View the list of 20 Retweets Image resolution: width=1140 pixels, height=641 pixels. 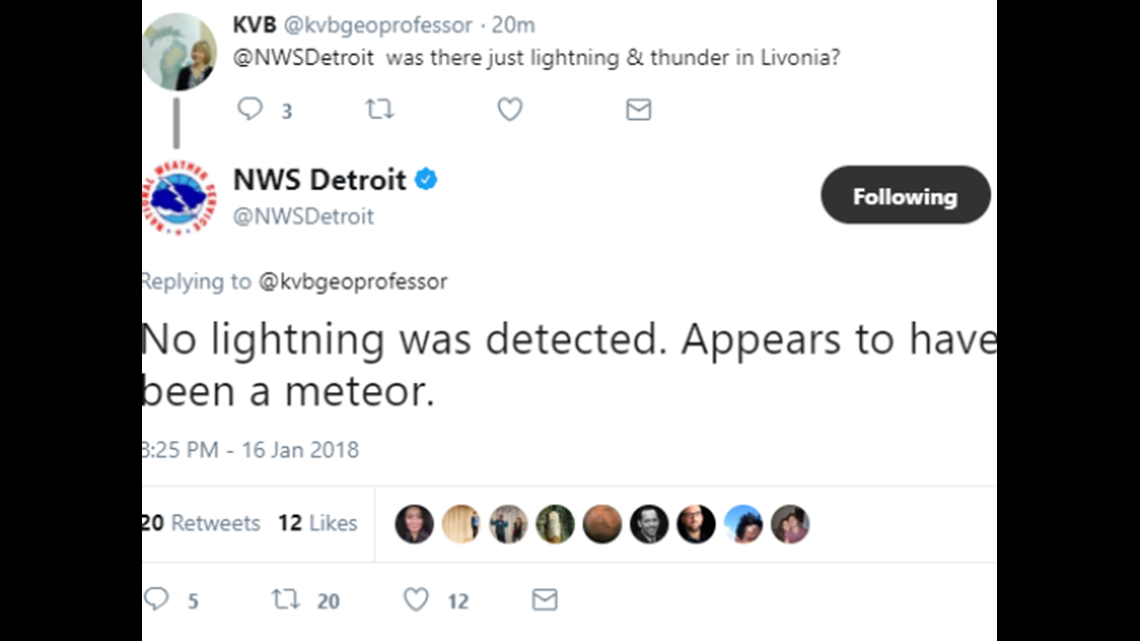coord(202,523)
